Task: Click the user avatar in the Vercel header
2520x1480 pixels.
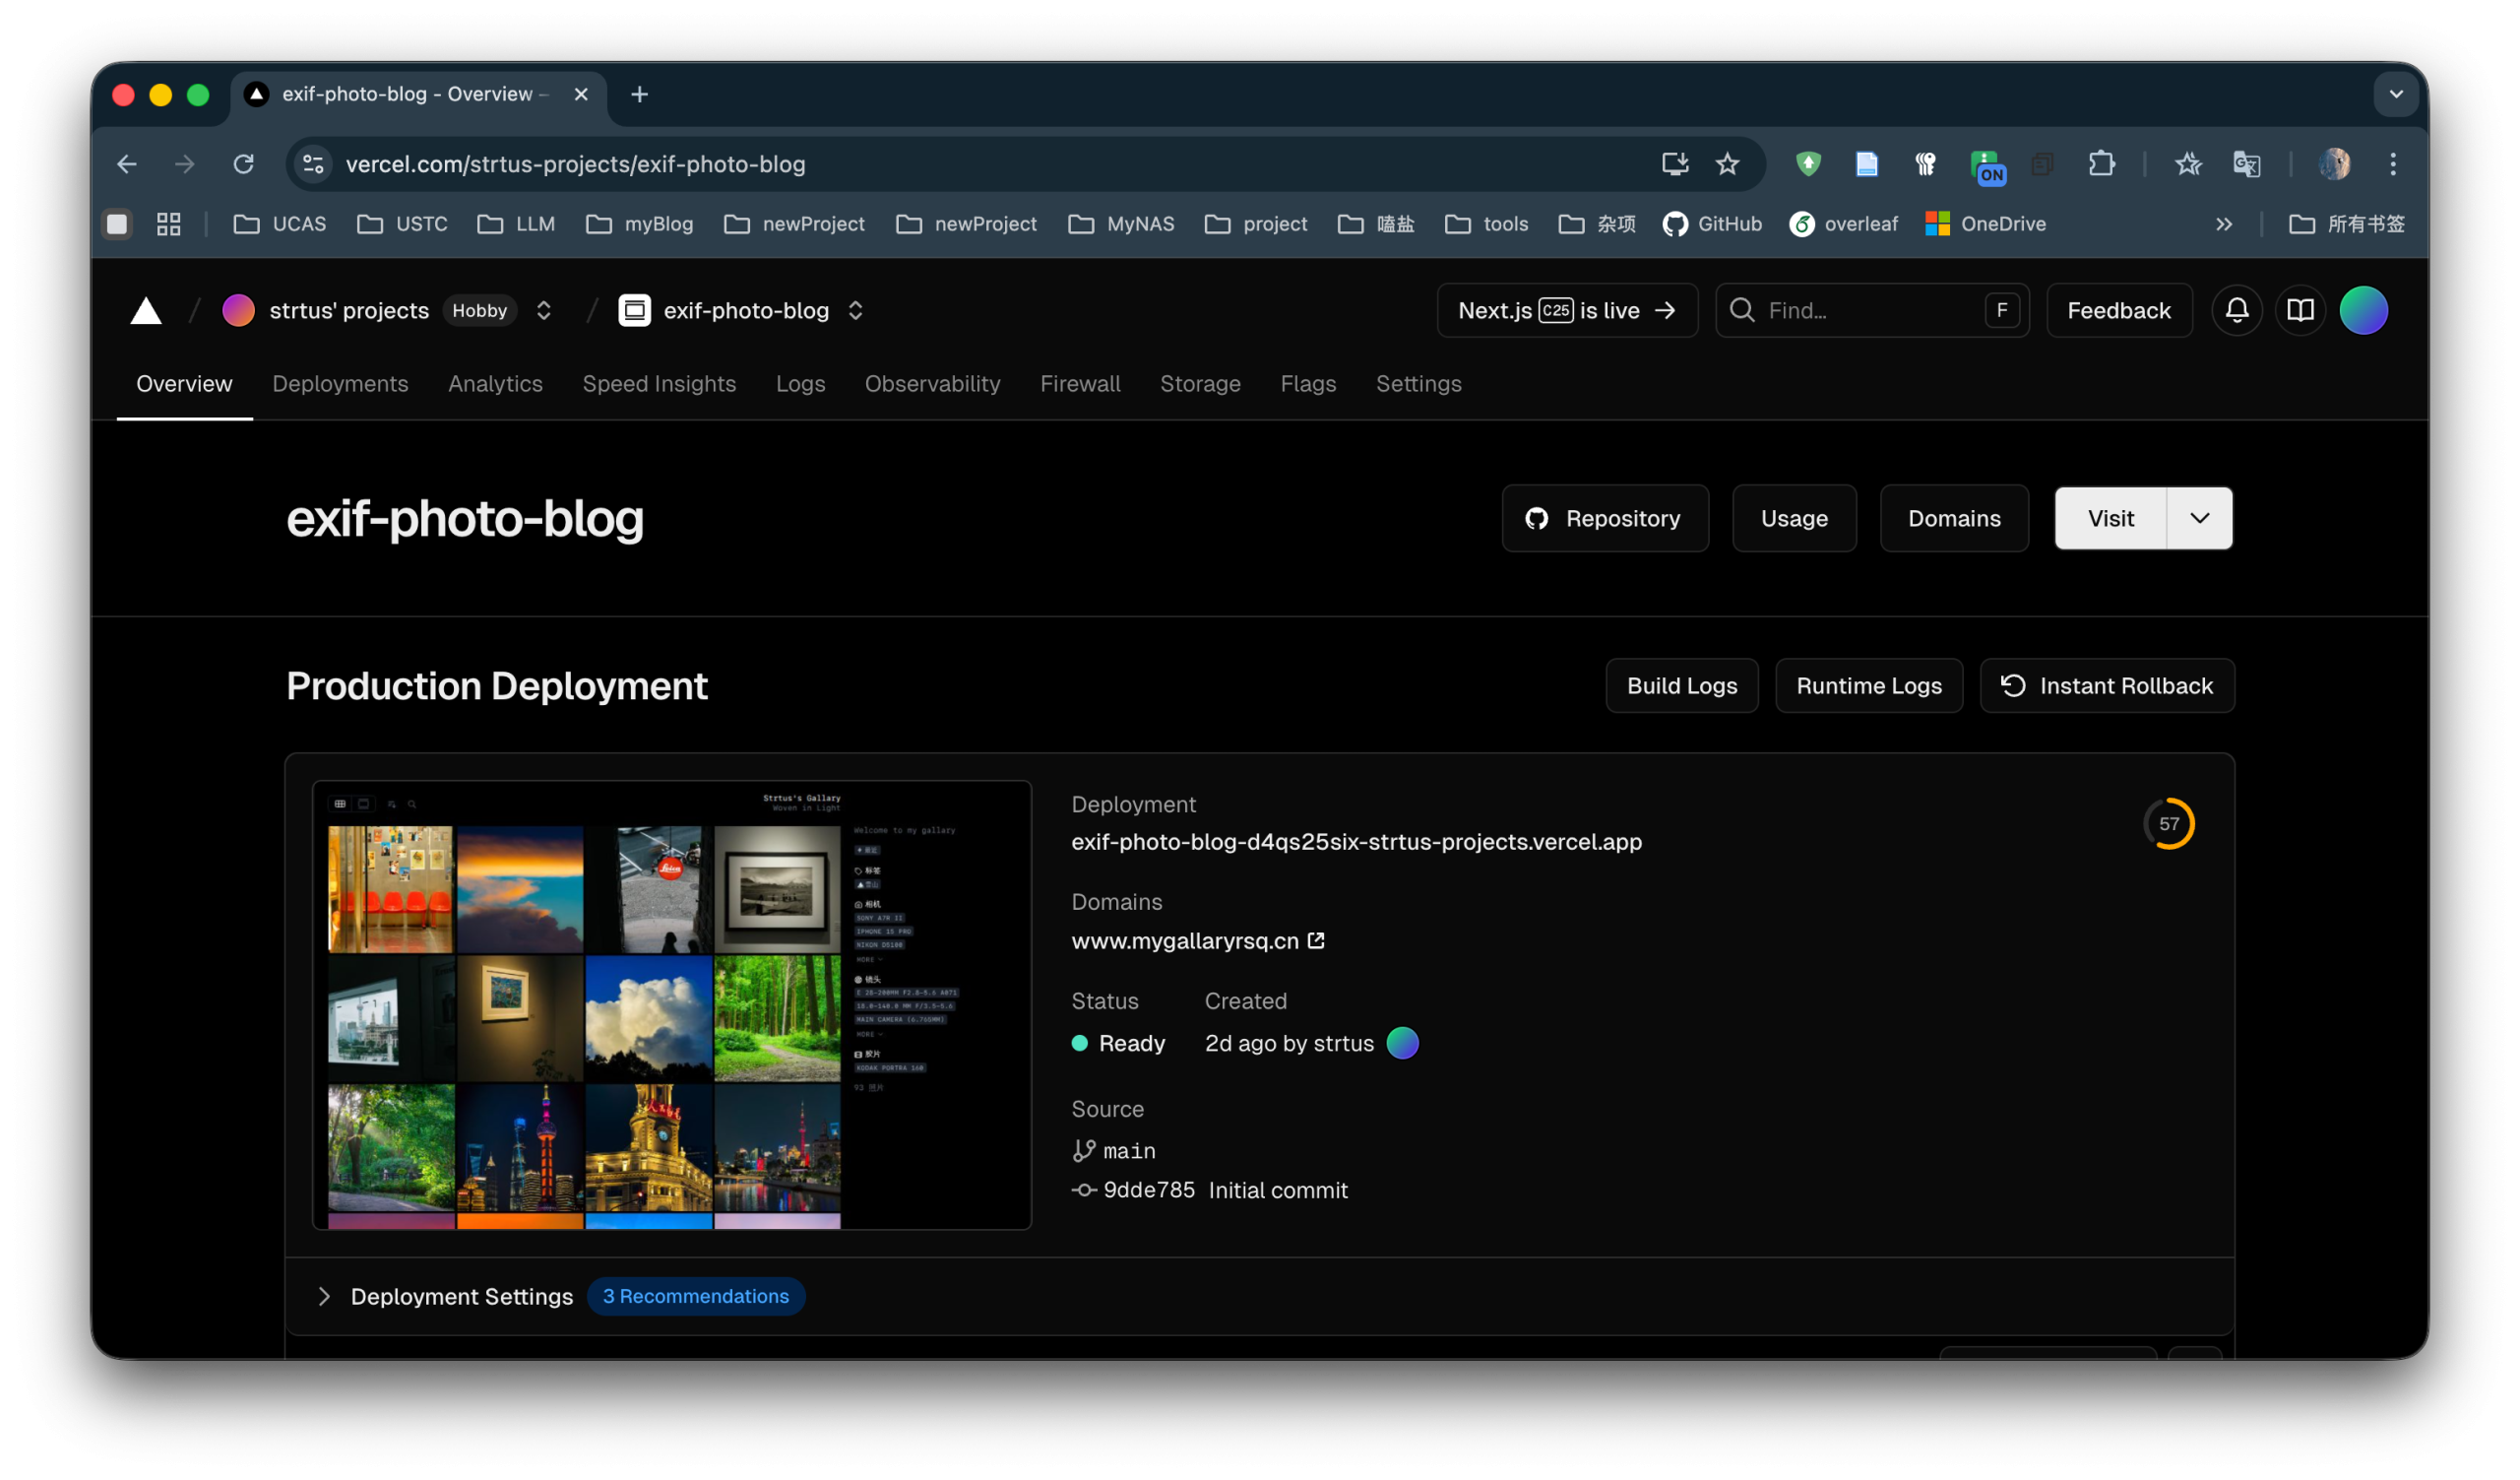Action: click(x=2363, y=311)
